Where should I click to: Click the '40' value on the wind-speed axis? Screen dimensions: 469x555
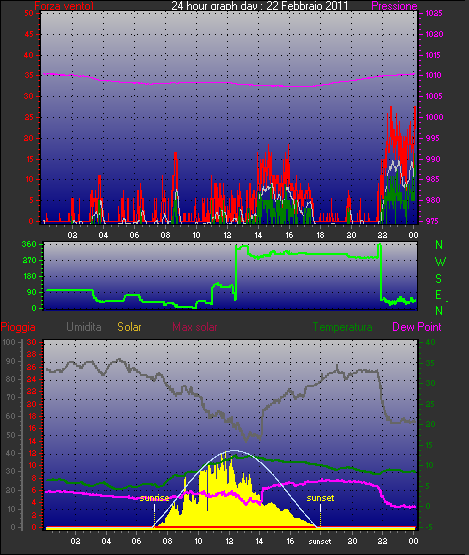29,55
